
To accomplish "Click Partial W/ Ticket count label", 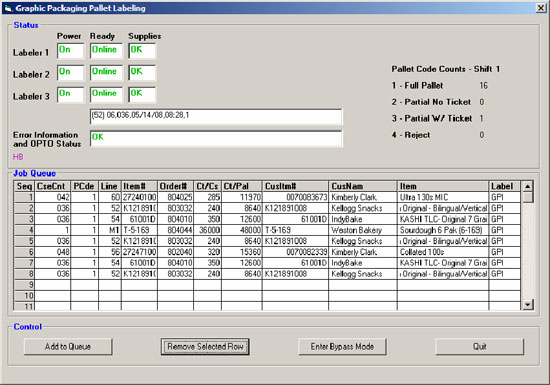I will tap(432, 119).
